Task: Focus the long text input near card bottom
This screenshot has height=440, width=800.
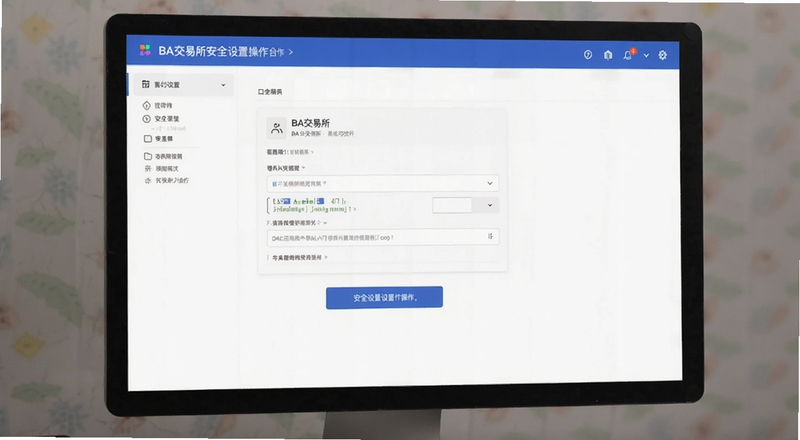Action: coord(383,237)
